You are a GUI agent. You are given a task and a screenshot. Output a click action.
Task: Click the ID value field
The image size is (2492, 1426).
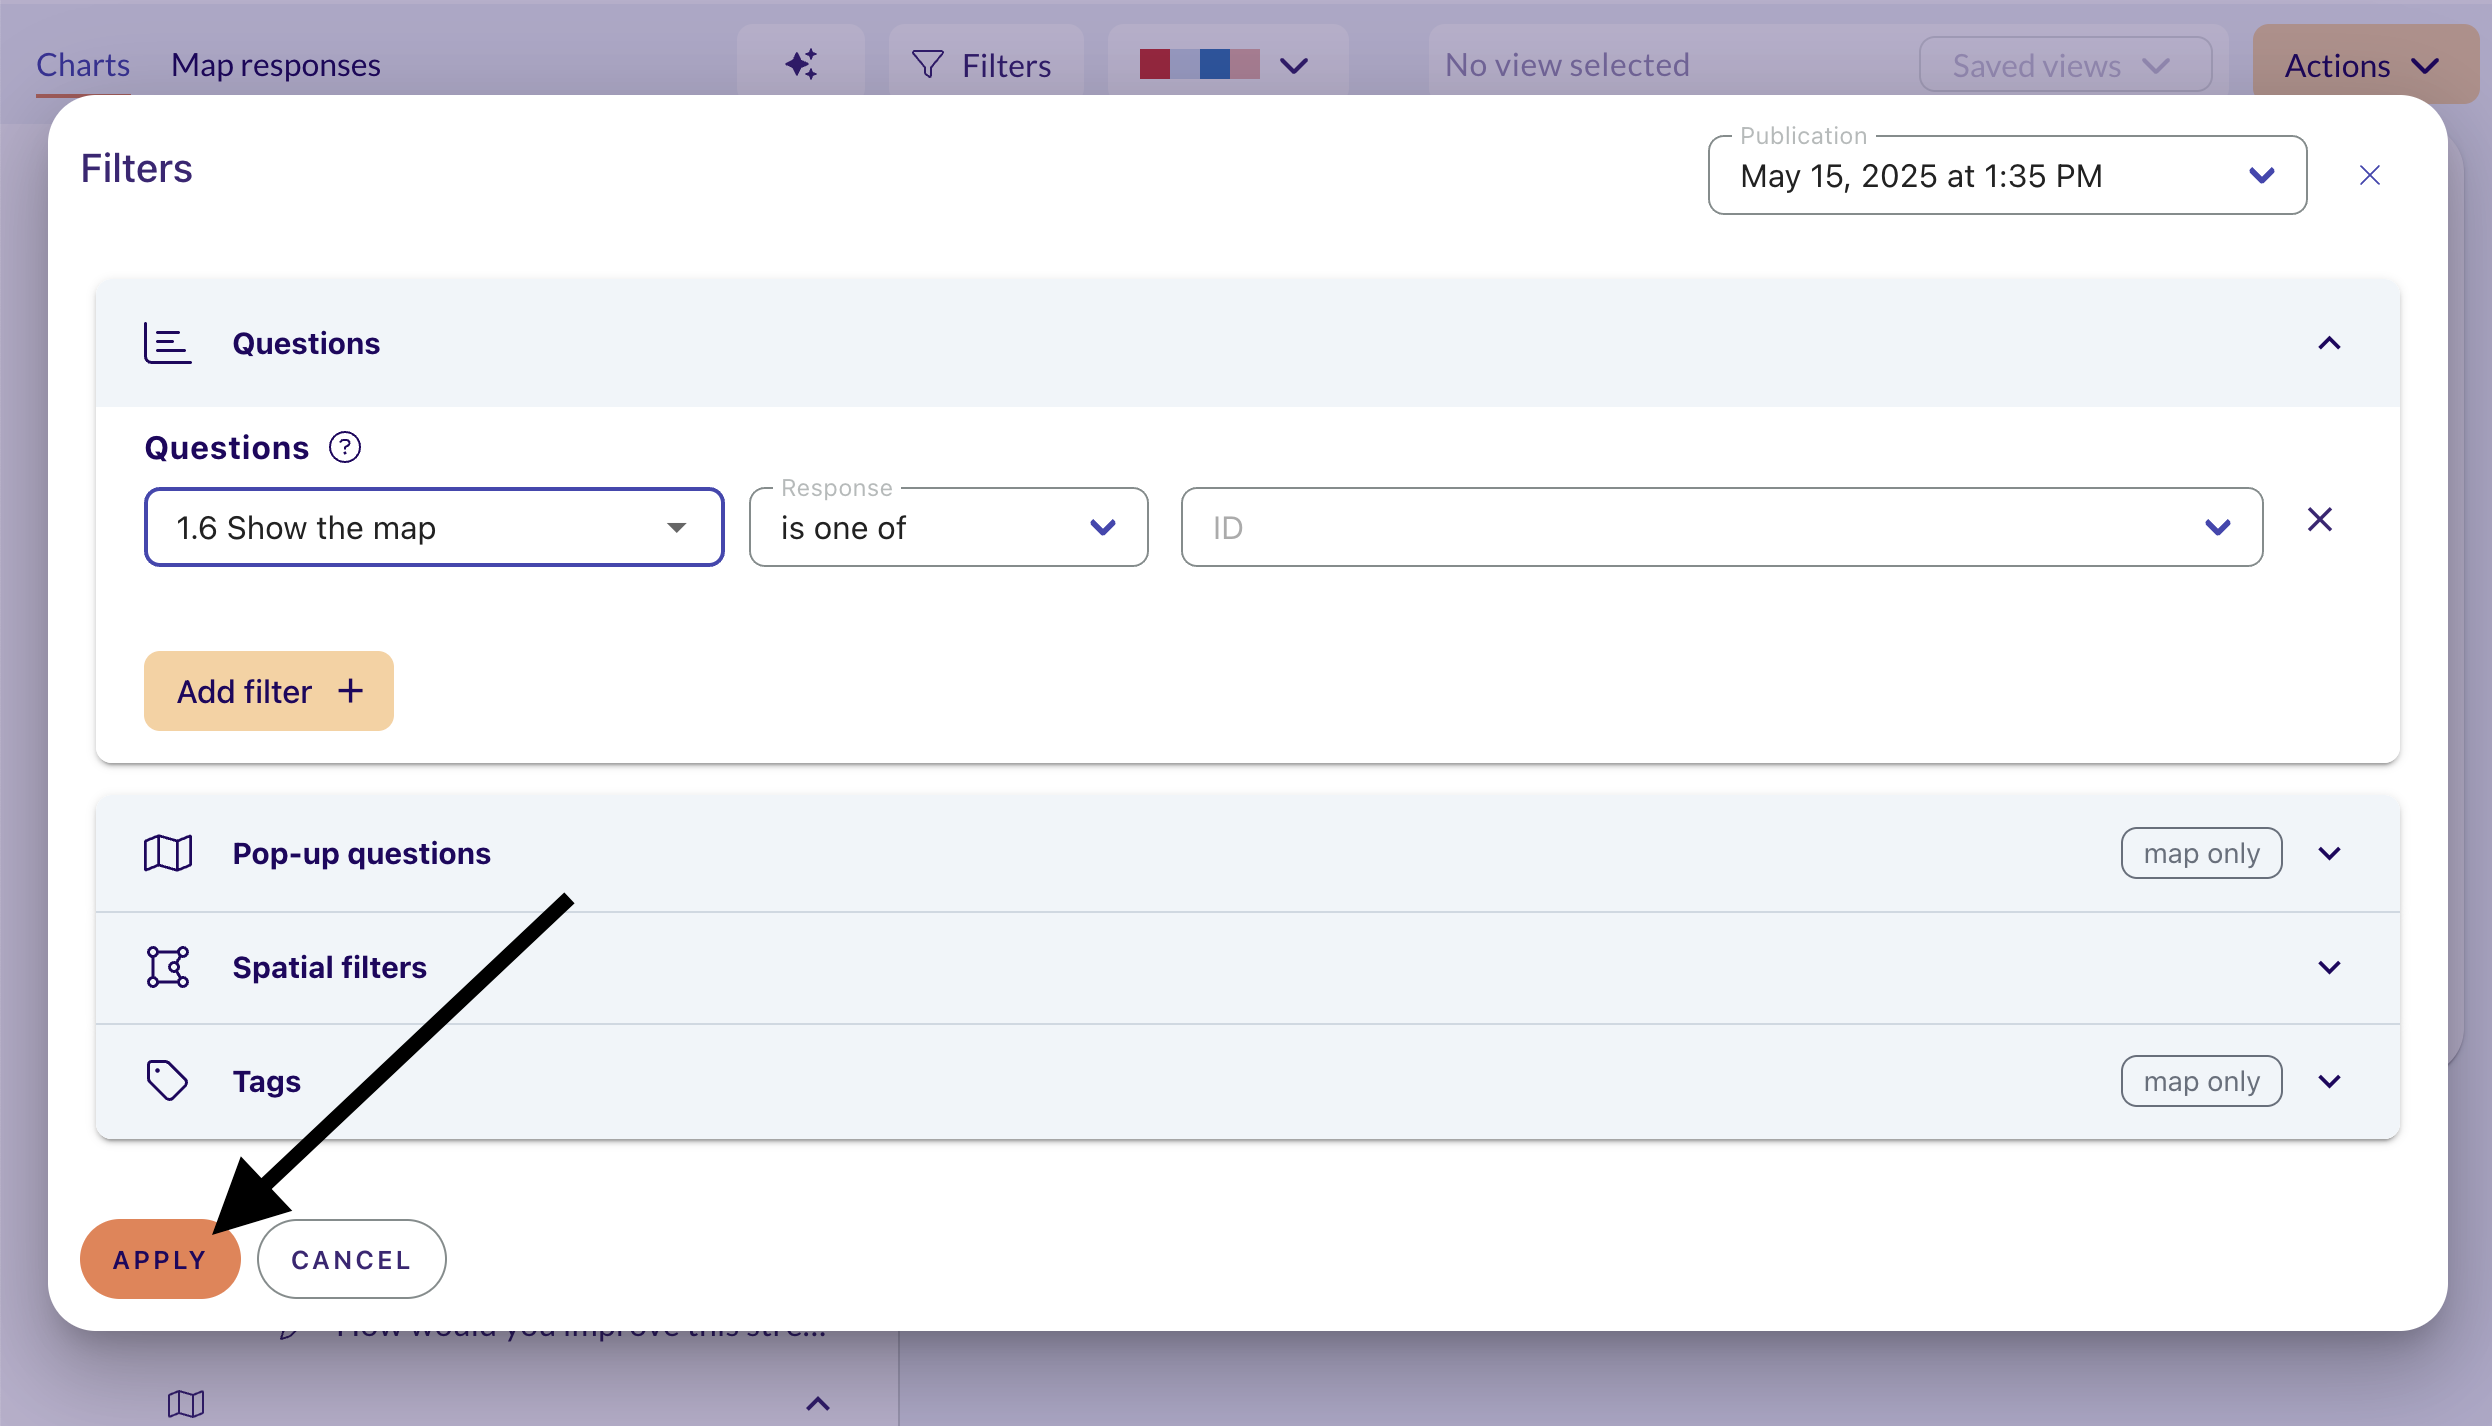click(x=1721, y=527)
